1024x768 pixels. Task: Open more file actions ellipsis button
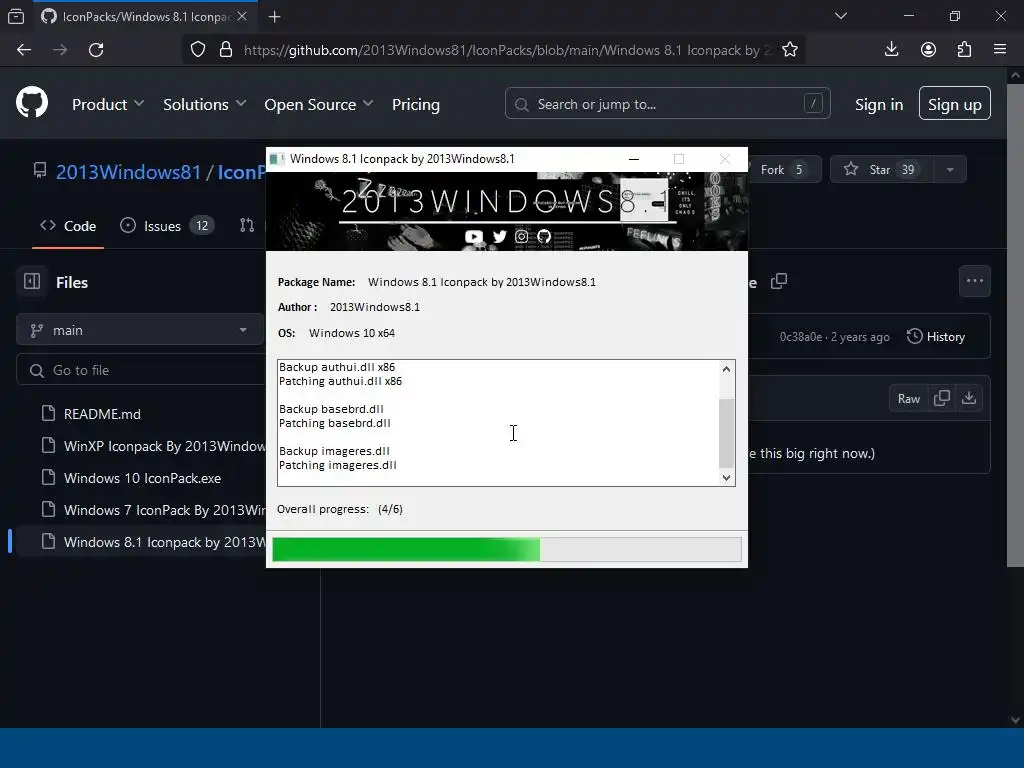tap(974, 281)
